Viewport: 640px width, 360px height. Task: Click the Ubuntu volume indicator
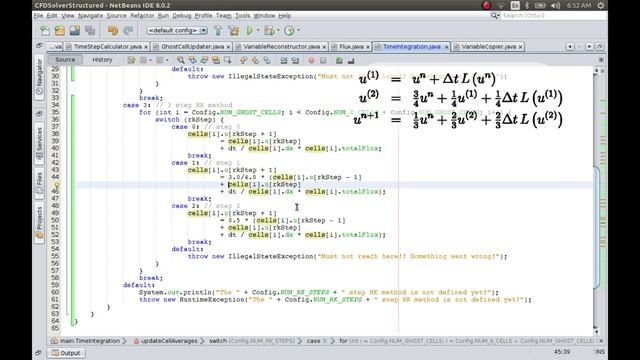tap(556, 5)
